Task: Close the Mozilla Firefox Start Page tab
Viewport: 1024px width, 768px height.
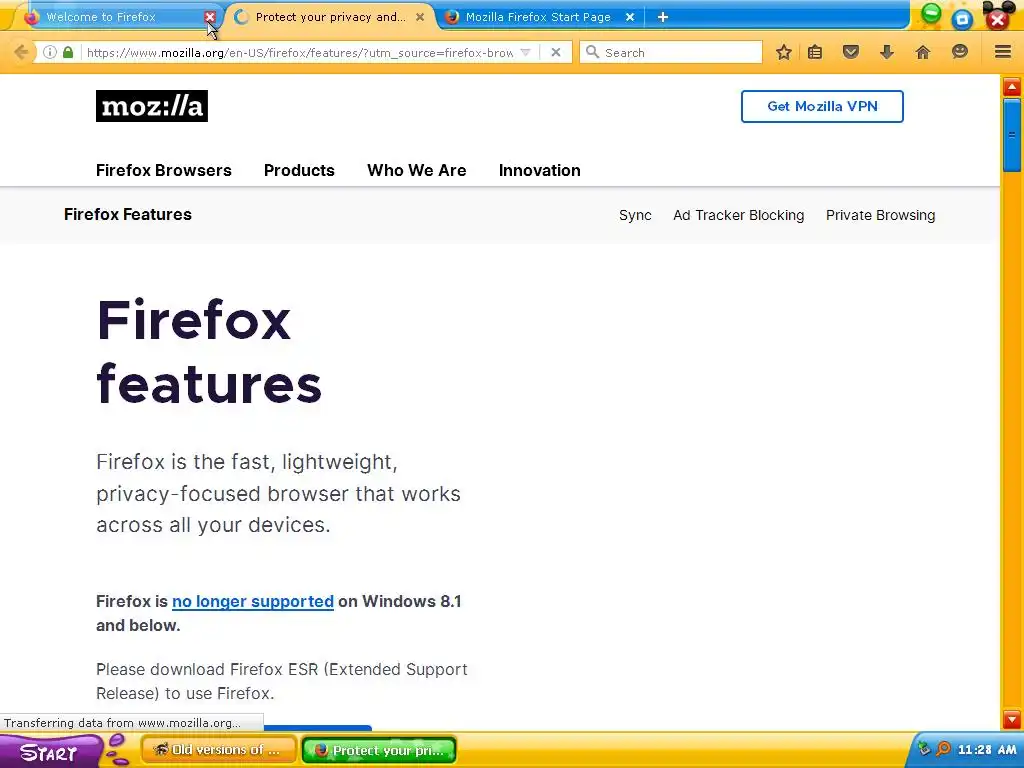Action: [630, 17]
